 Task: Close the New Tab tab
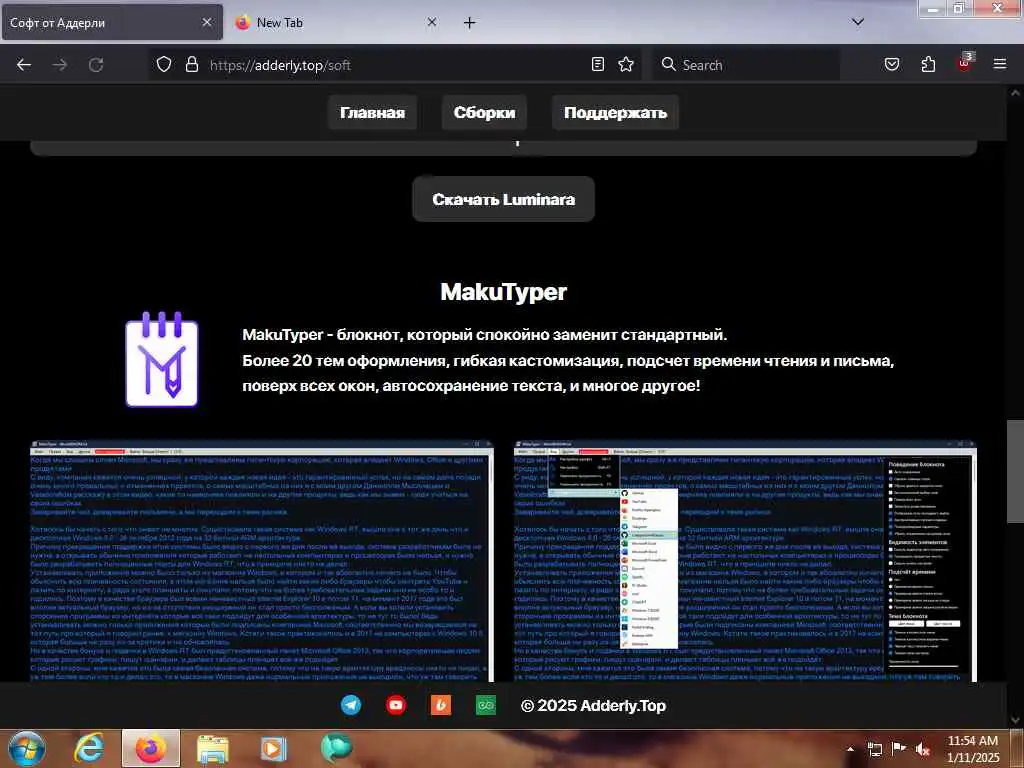(432, 22)
